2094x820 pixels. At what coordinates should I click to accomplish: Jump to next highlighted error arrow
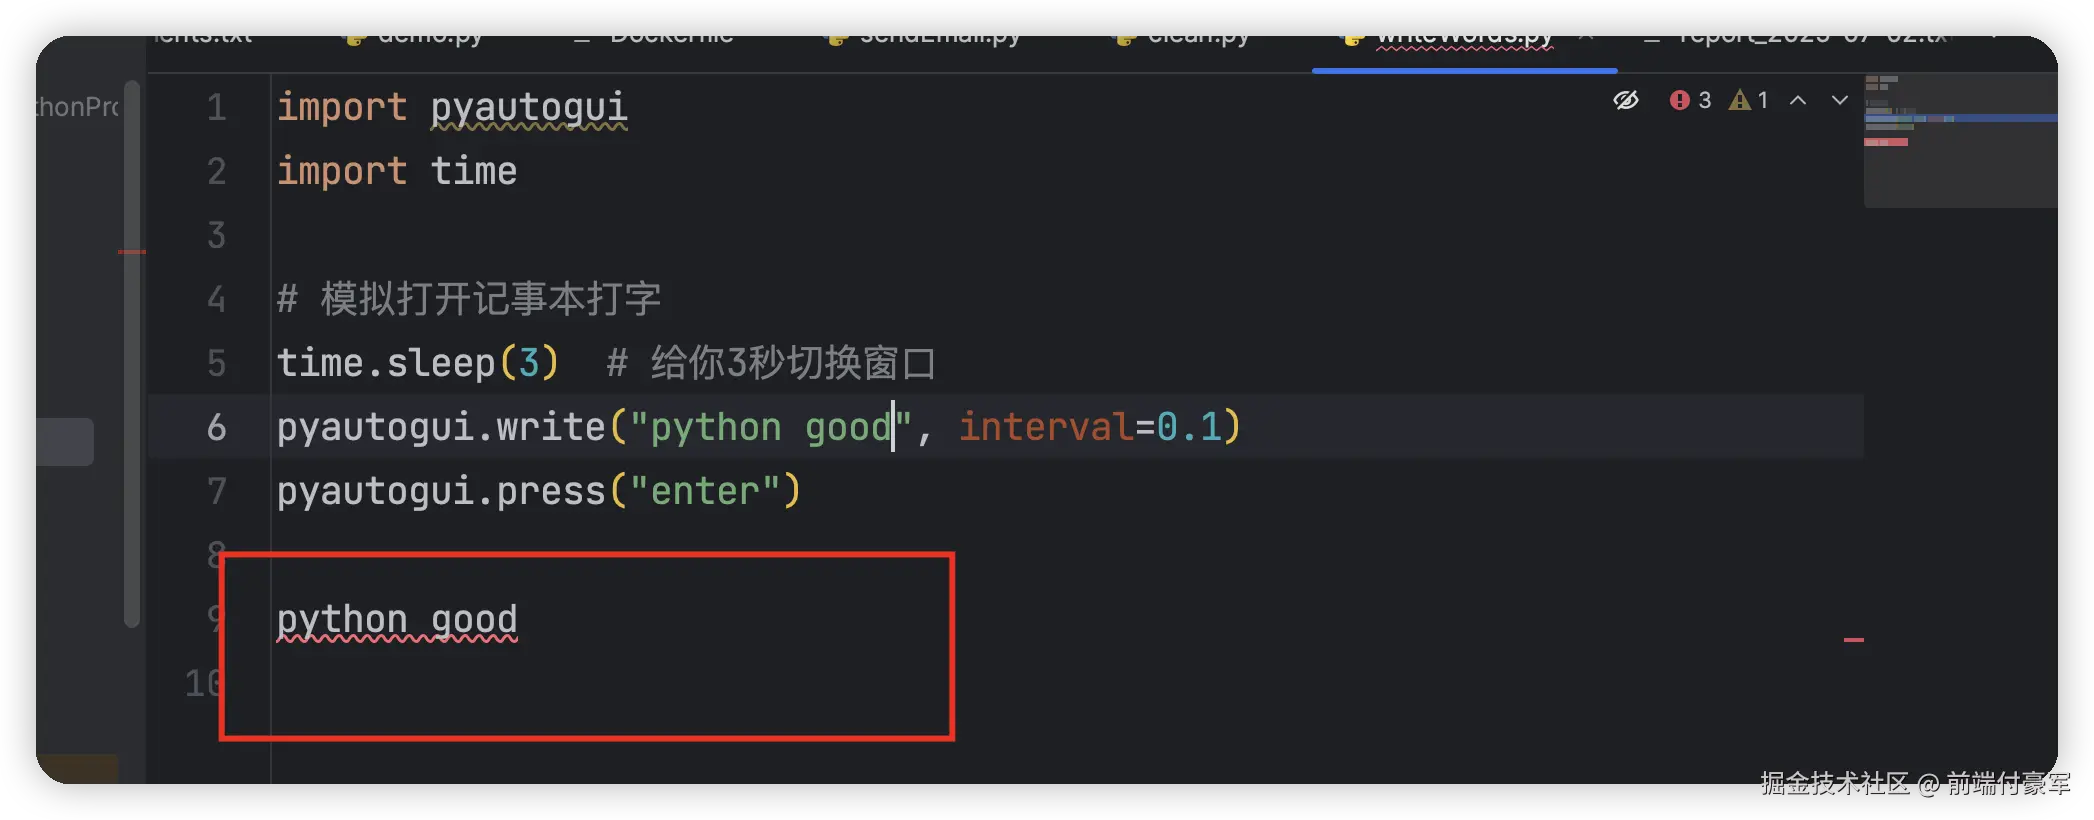pos(1839,100)
